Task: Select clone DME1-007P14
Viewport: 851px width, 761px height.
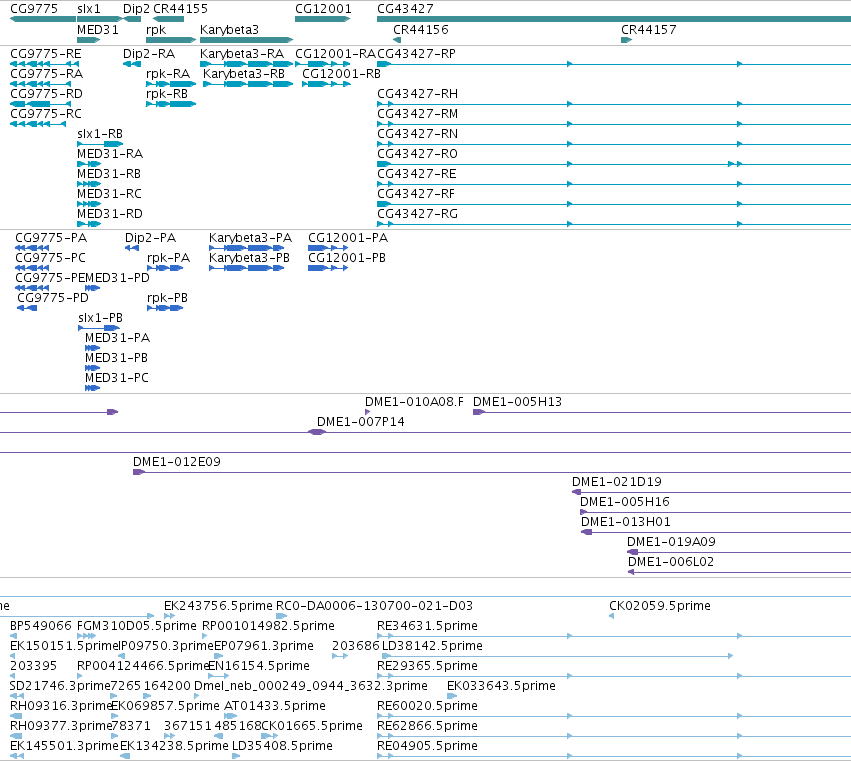Action: pyautogui.click(x=361, y=422)
